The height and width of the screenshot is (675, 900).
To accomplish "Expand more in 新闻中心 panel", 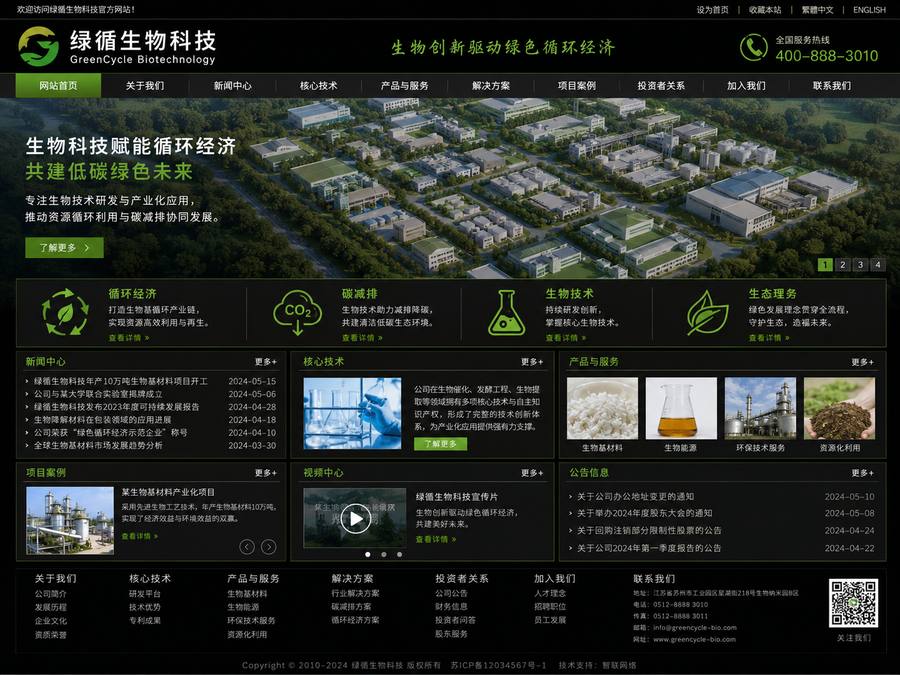I will [266, 362].
